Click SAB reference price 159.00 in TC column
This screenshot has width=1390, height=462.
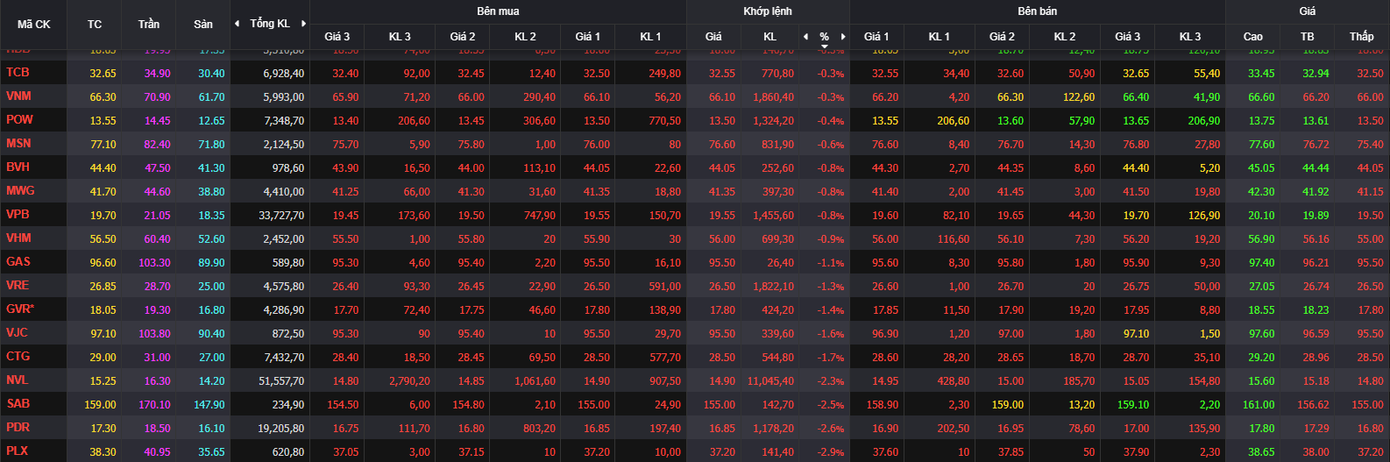(95, 405)
